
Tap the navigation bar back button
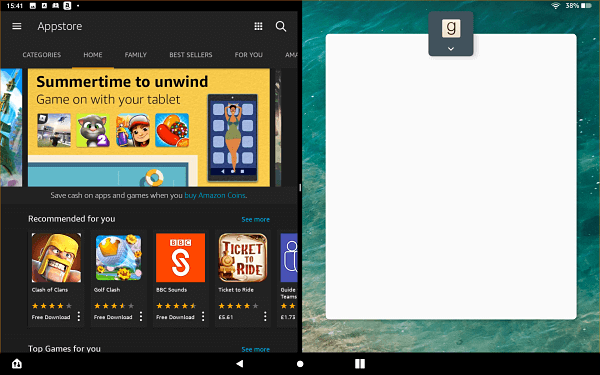pos(240,364)
